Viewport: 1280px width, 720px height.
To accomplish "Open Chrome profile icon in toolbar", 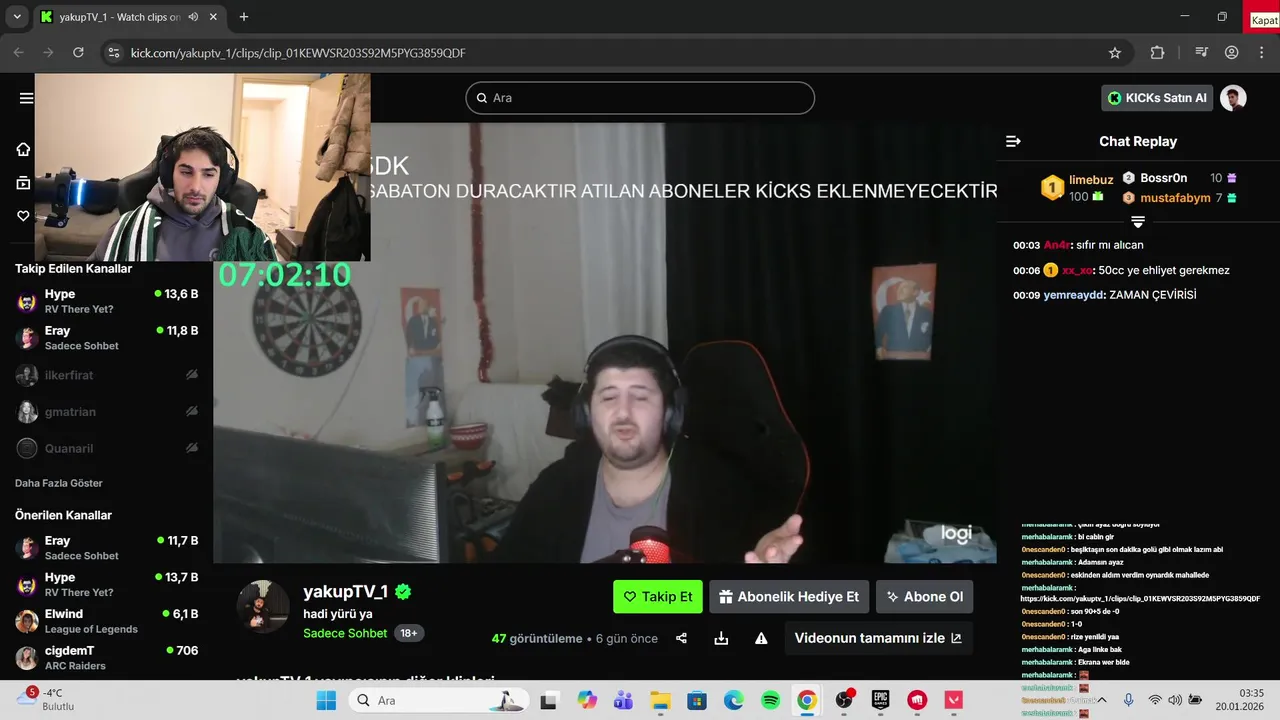I will coord(1231,53).
